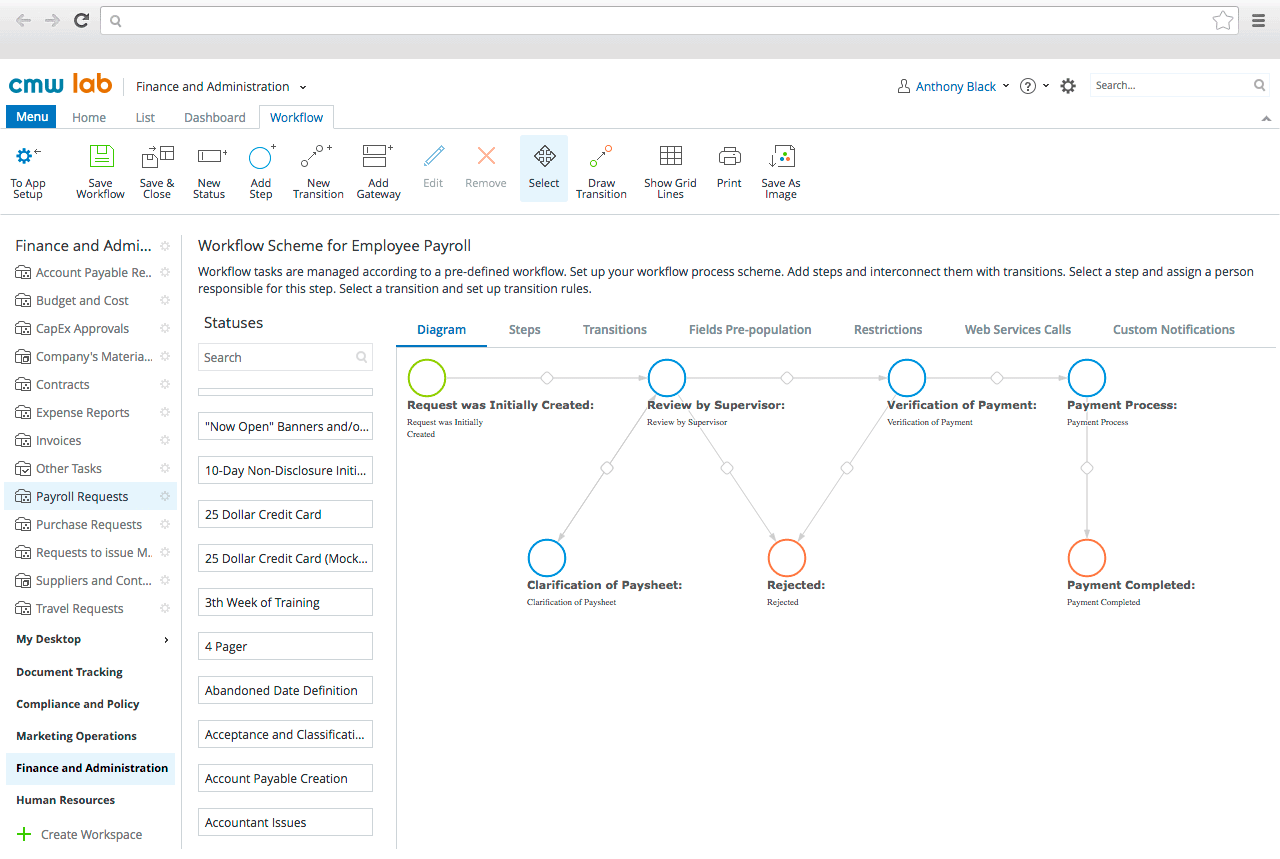This screenshot has width=1280, height=859.
Task: Open the Transitions tab
Action: click(615, 330)
